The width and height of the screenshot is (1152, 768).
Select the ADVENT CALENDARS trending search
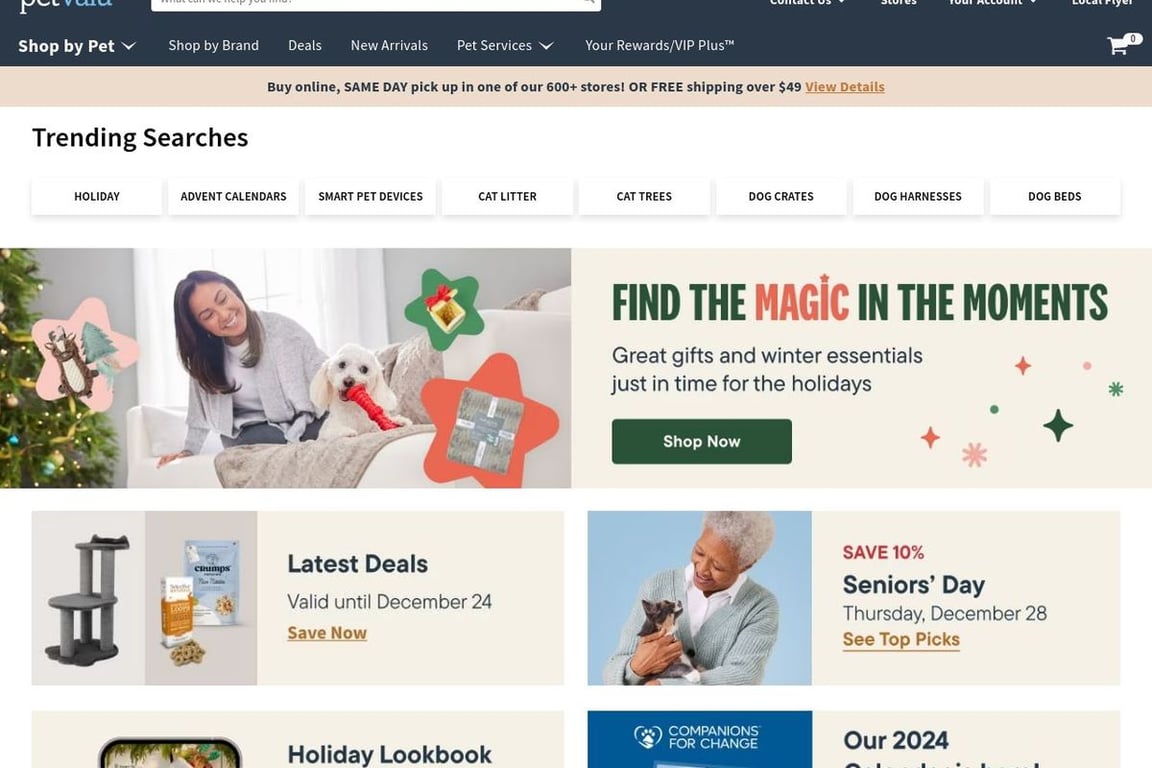coord(234,196)
